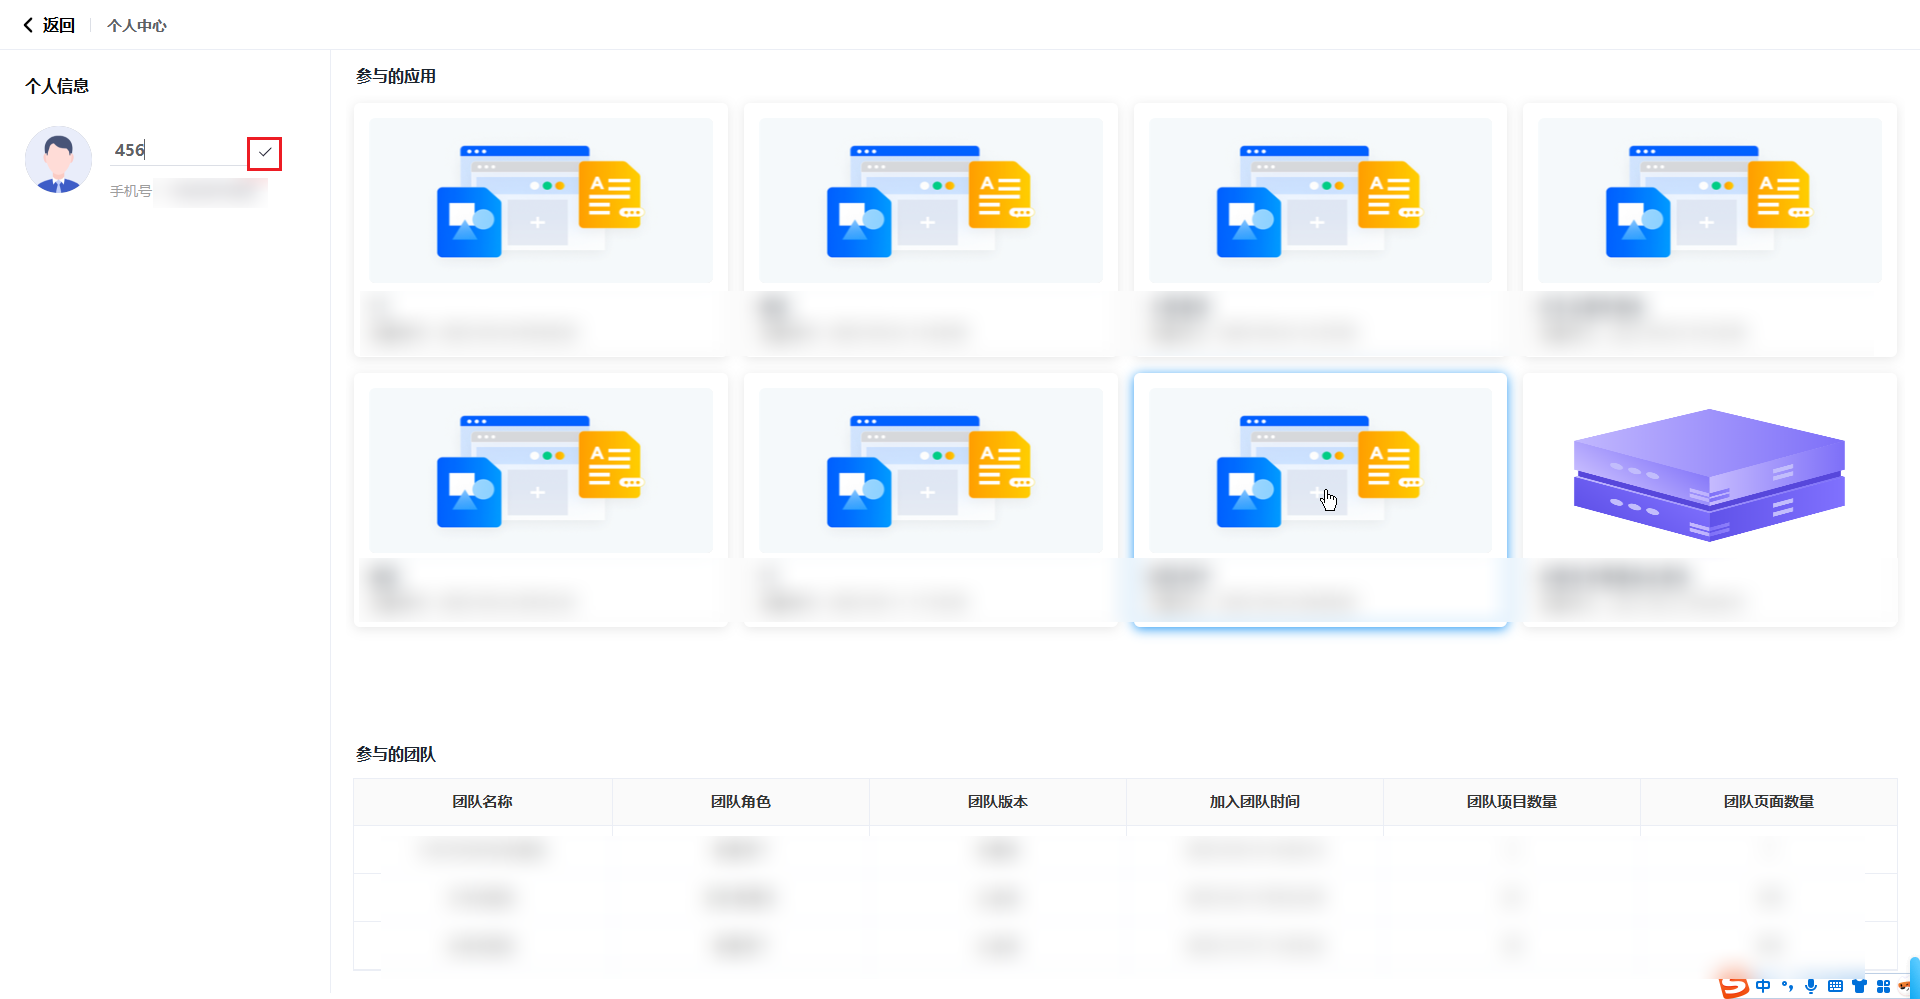The width and height of the screenshot is (1920, 999).
Task: Click the user avatar picture
Action: [x=58, y=160]
